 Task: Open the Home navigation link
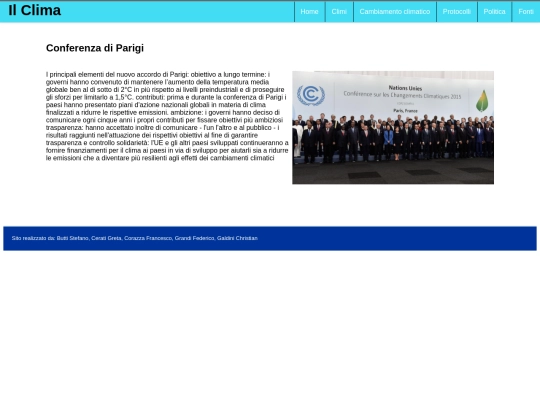[x=310, y=12]
